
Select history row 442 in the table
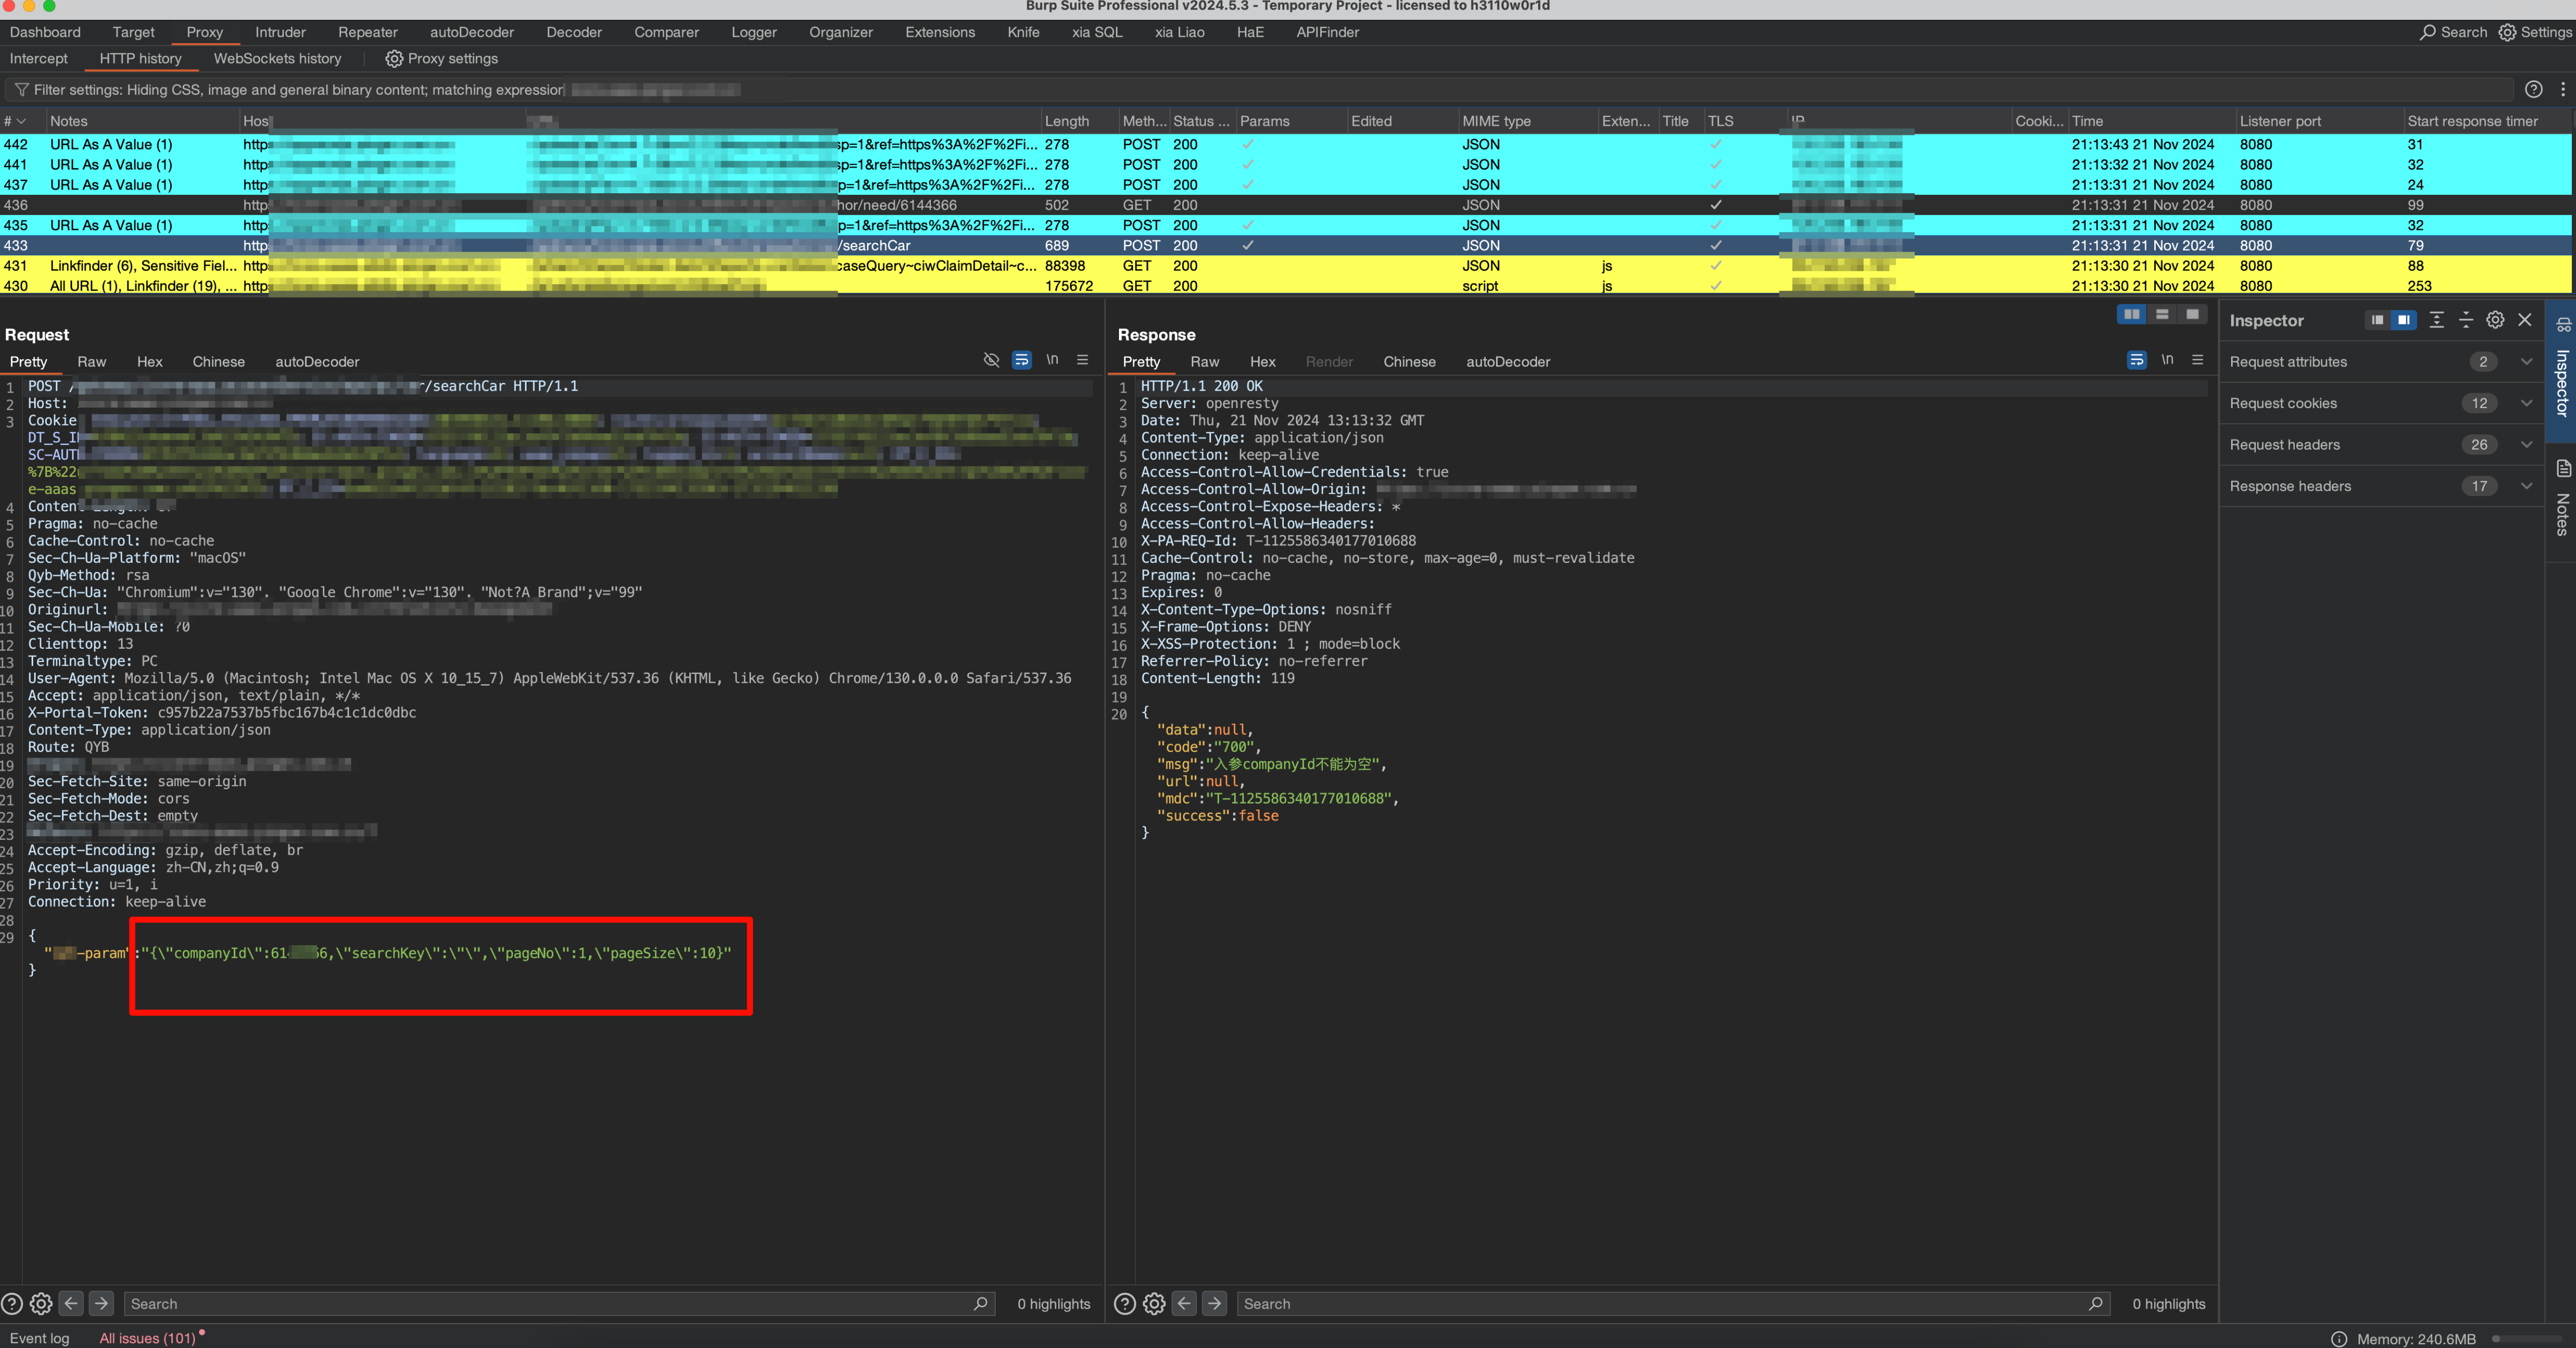1286,145
